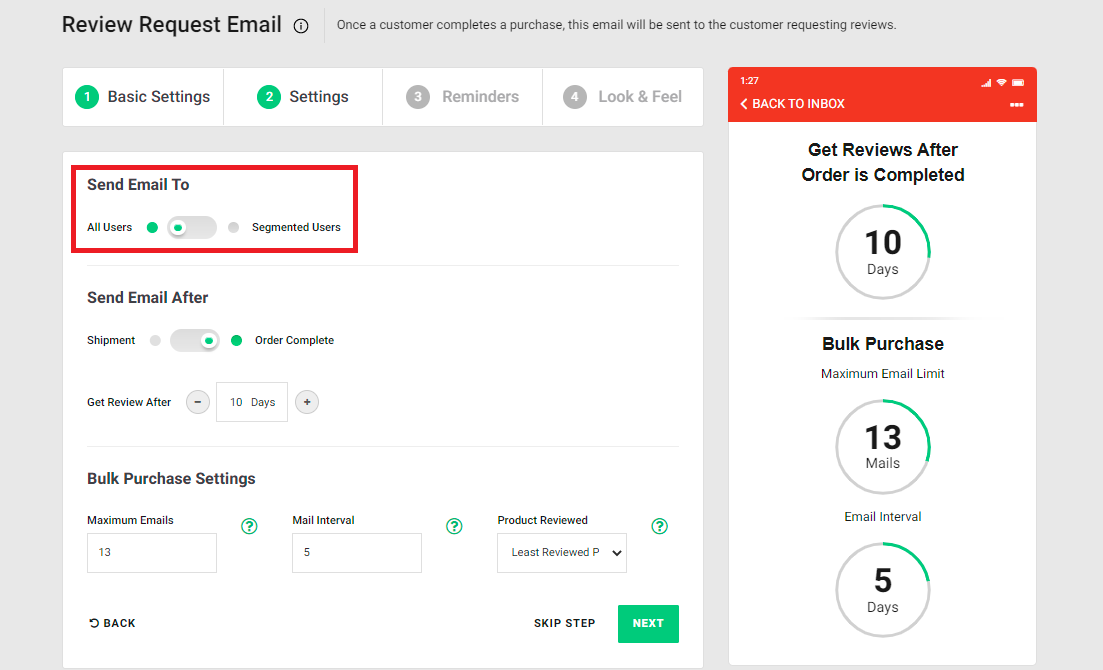Click the 10 Days progress circle in preview
Image resolution: width=1103 pixels, height=670 pixels.
click(x=883, y=252)
